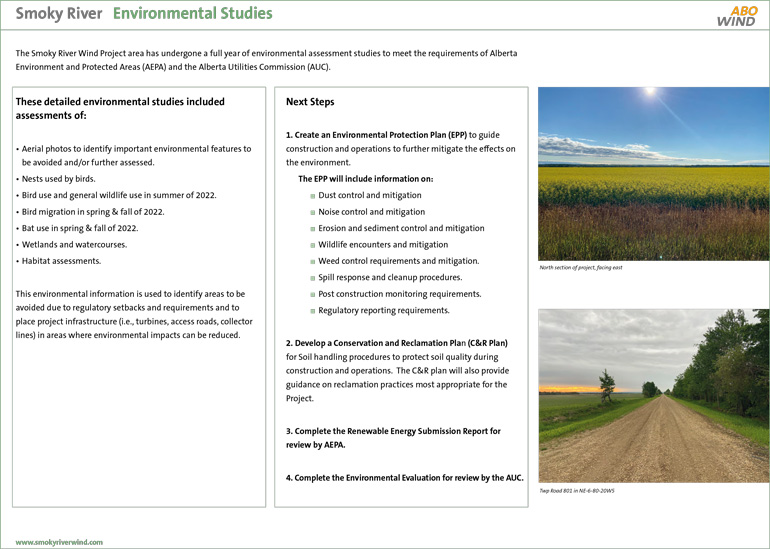The height and width of the screenshot is (549, 770).
Task: Click 'Spill response and cleanup procedures.' item
Action: pos(390,277)
